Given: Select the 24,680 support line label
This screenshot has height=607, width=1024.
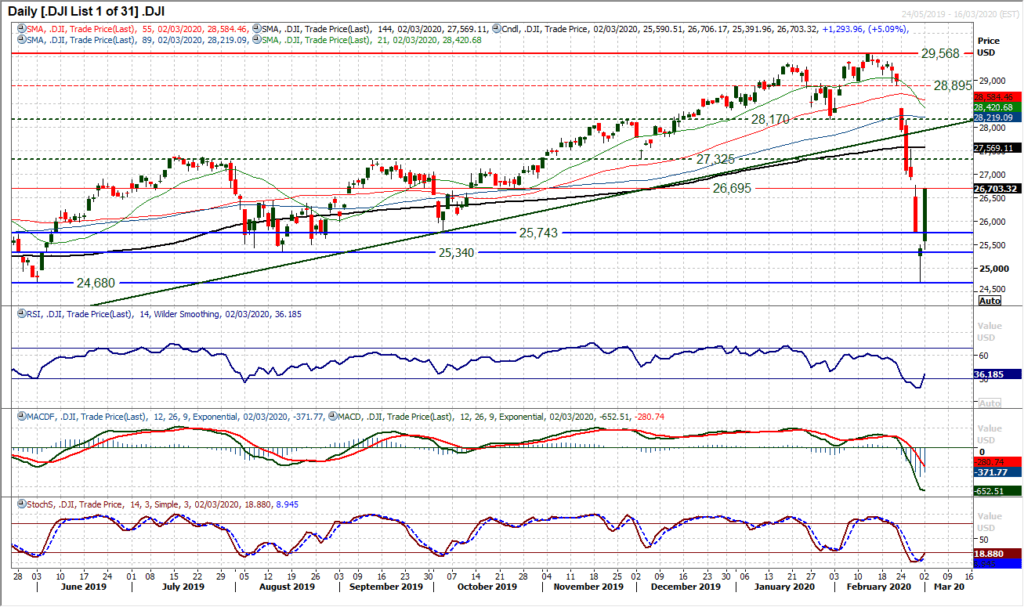Looking at the screenshot, I should 102,283.
